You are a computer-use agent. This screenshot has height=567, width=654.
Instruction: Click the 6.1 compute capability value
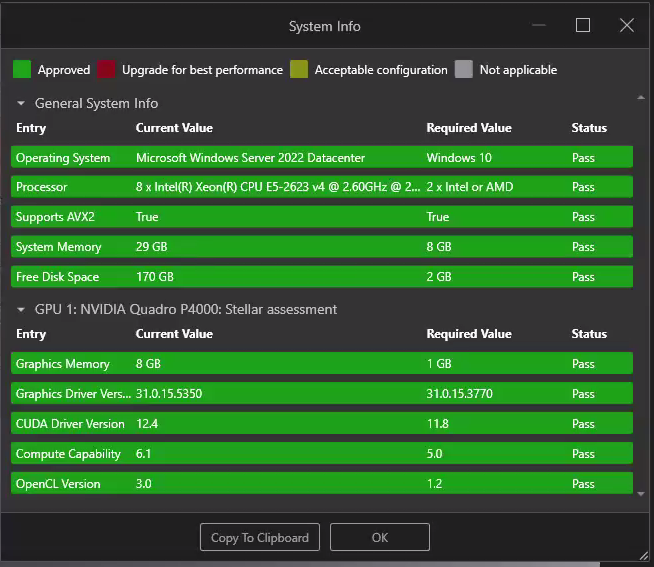143,454
